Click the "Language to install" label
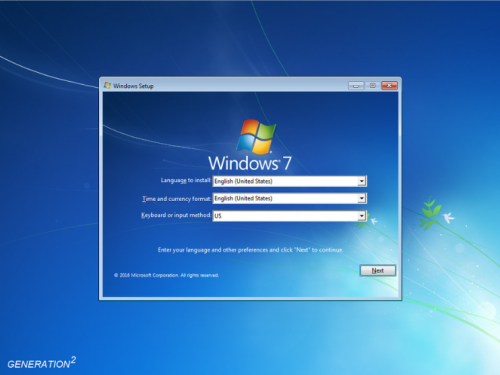 [x=186, y=180]
